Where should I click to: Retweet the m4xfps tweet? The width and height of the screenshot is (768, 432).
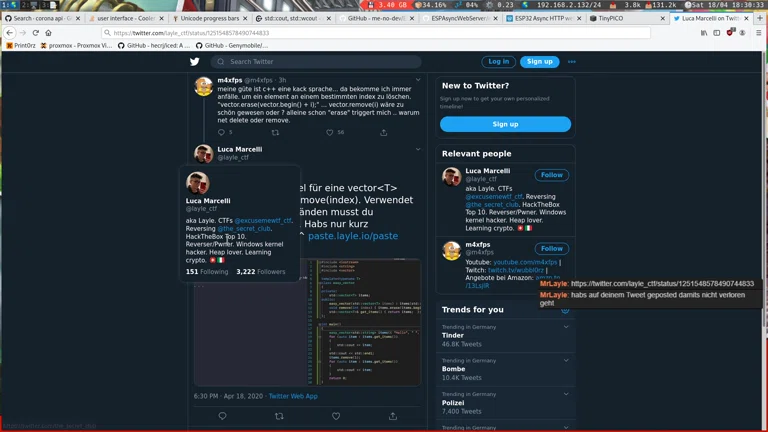[276, 132]
